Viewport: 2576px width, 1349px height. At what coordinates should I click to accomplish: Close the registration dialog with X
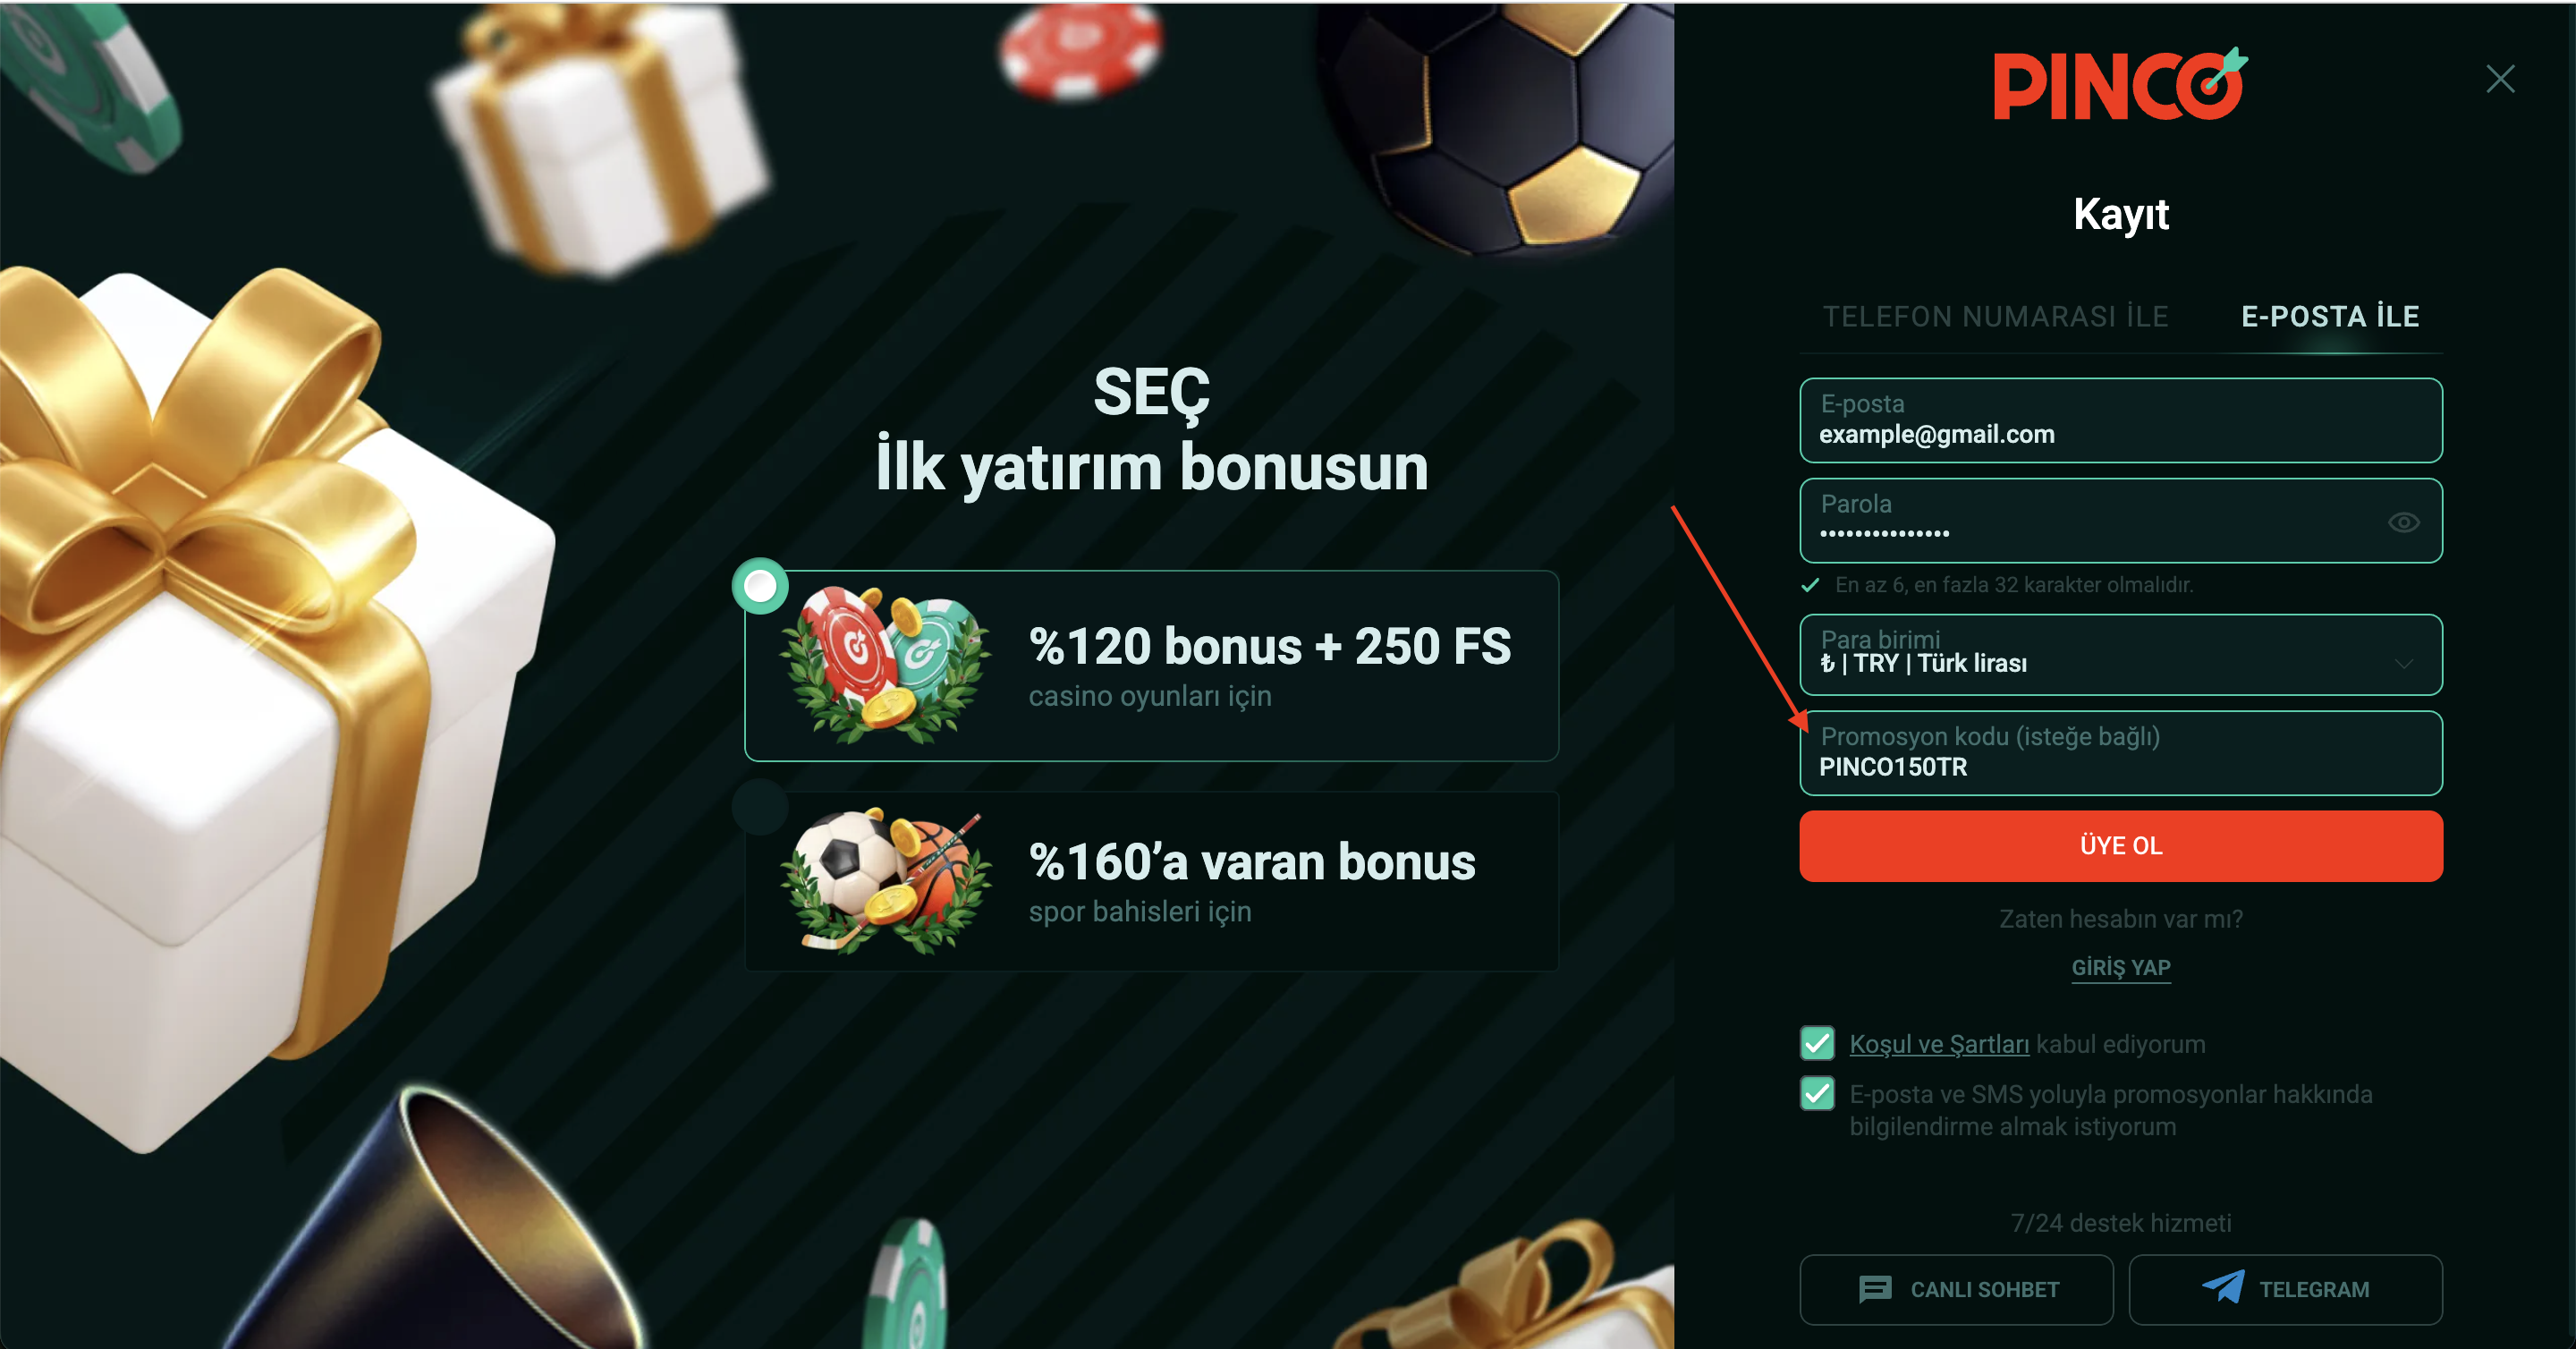tap(2500, 79)
